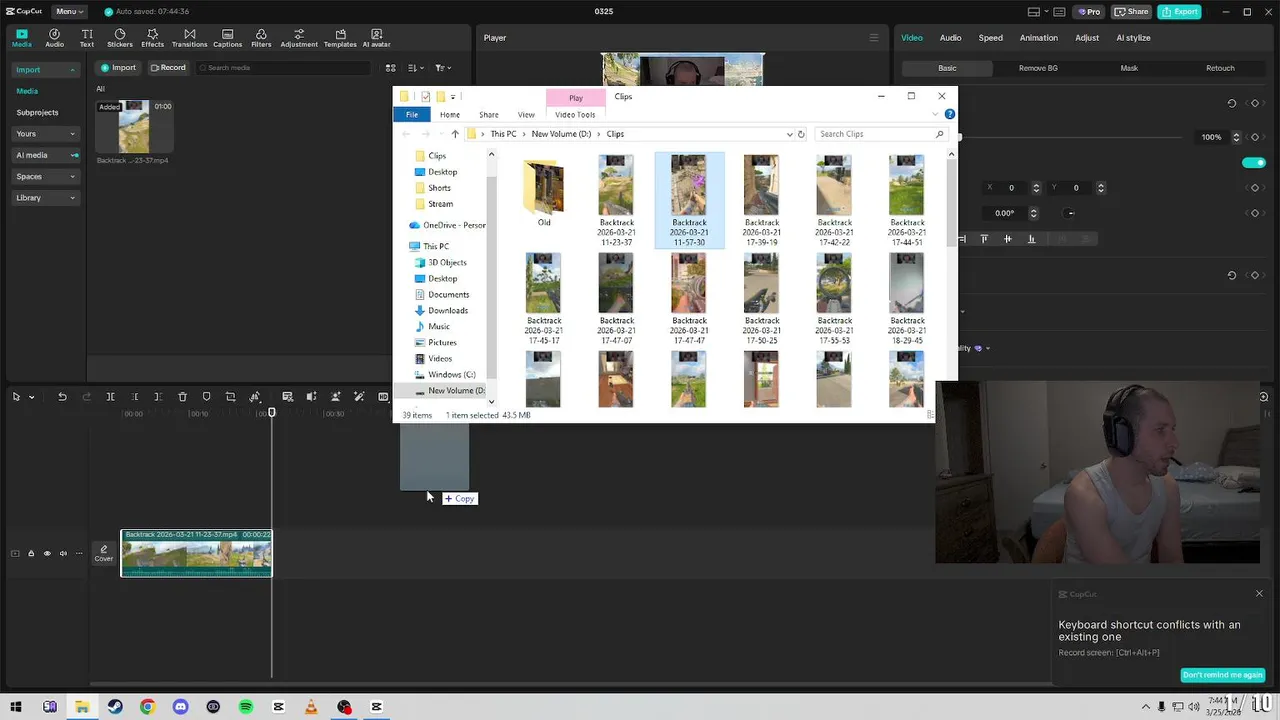Click the split clip tool in timeline toolbar

(110, 397)
